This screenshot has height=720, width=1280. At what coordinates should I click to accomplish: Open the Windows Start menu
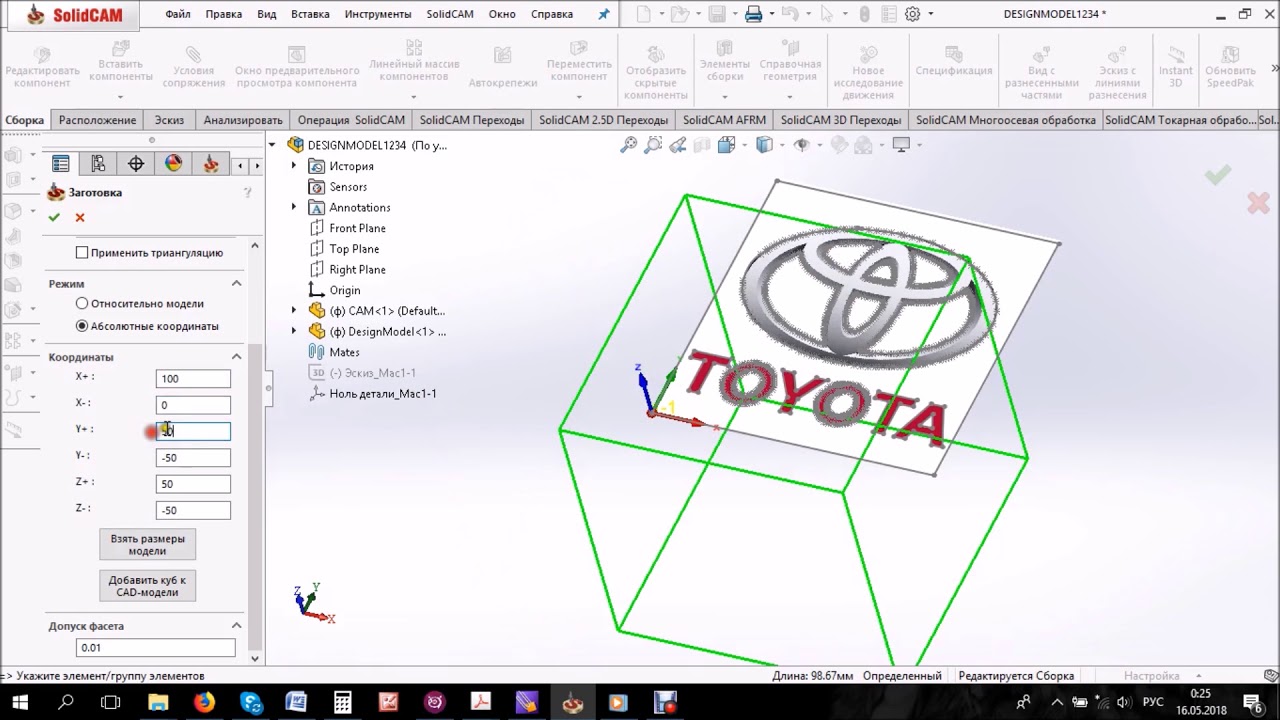pyautogui.click(x=20, y=703)
